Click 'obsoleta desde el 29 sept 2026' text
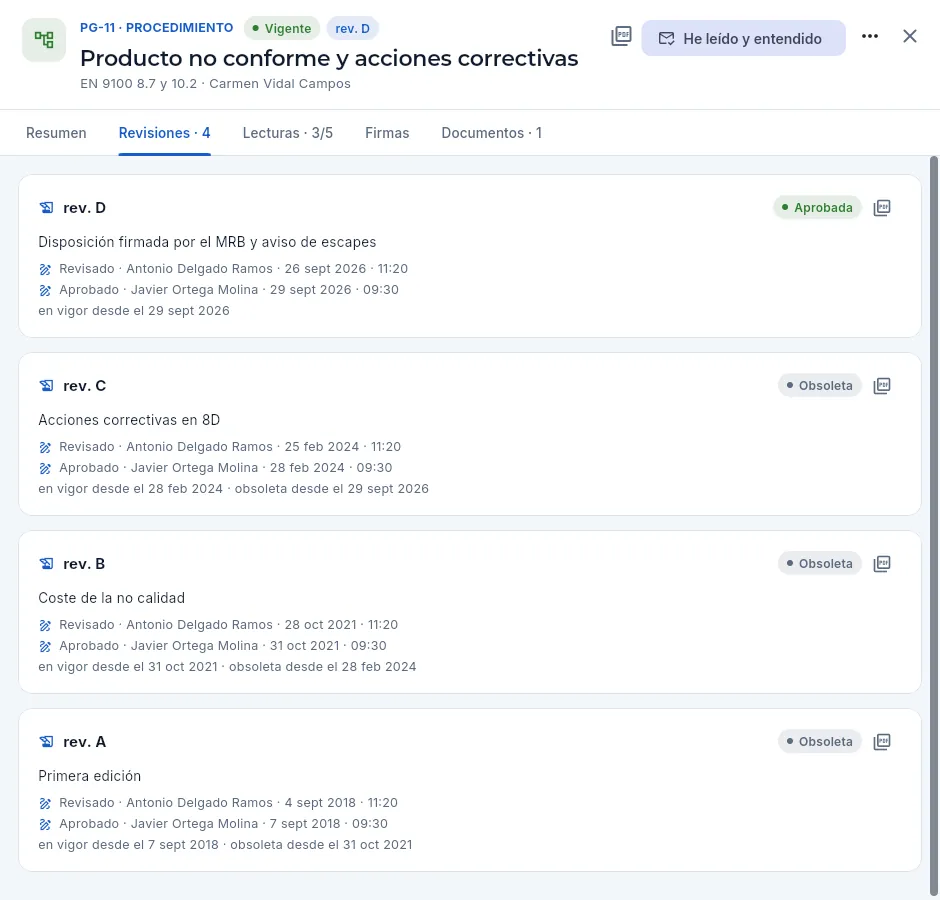 [x=332, y=489]
